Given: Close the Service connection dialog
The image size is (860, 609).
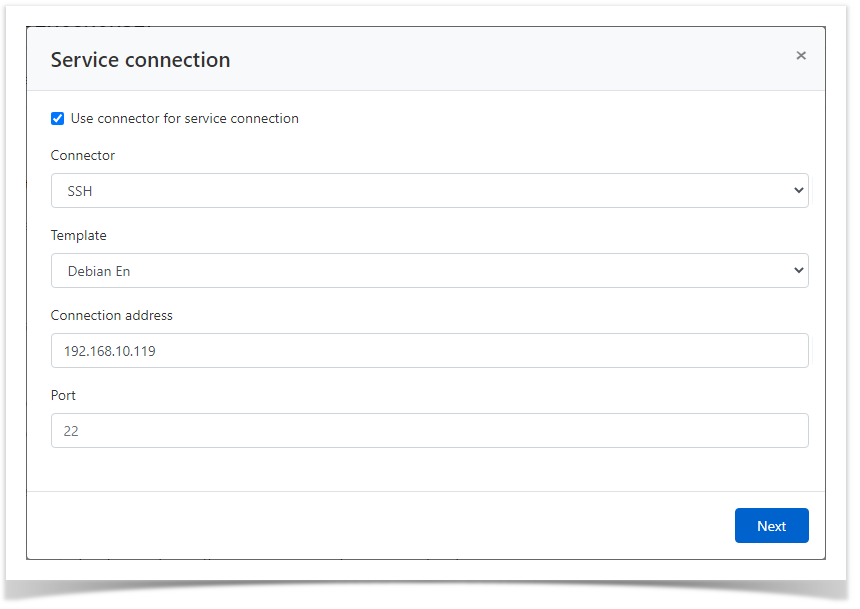Looking at the screenshot, I should coord(801,56).
